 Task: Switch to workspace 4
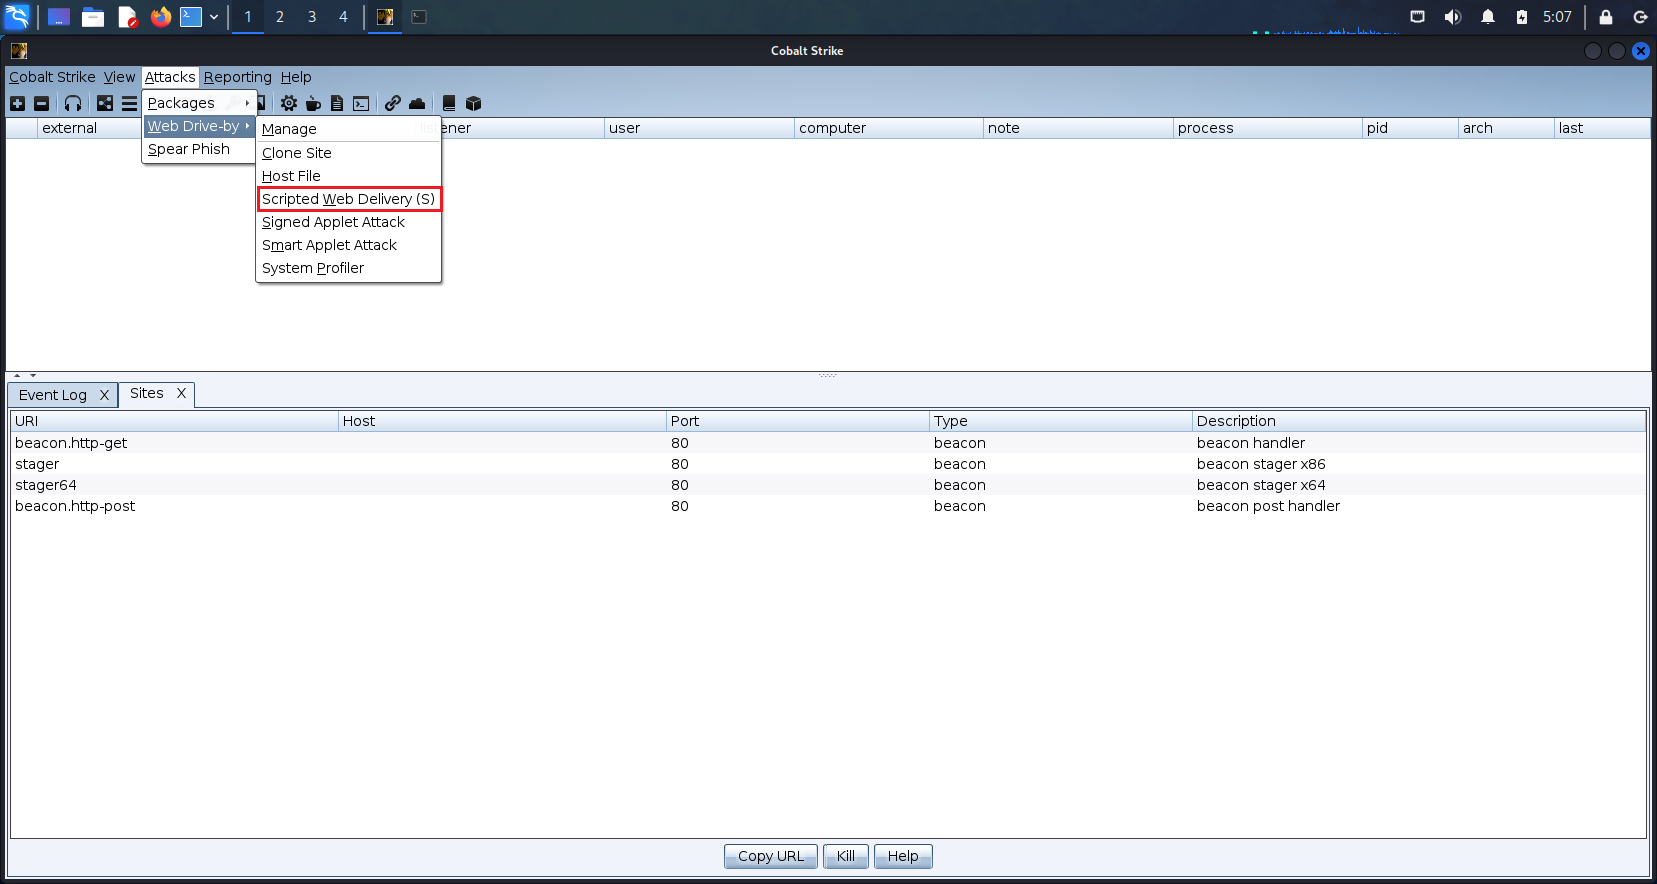(x=343, y=17)
